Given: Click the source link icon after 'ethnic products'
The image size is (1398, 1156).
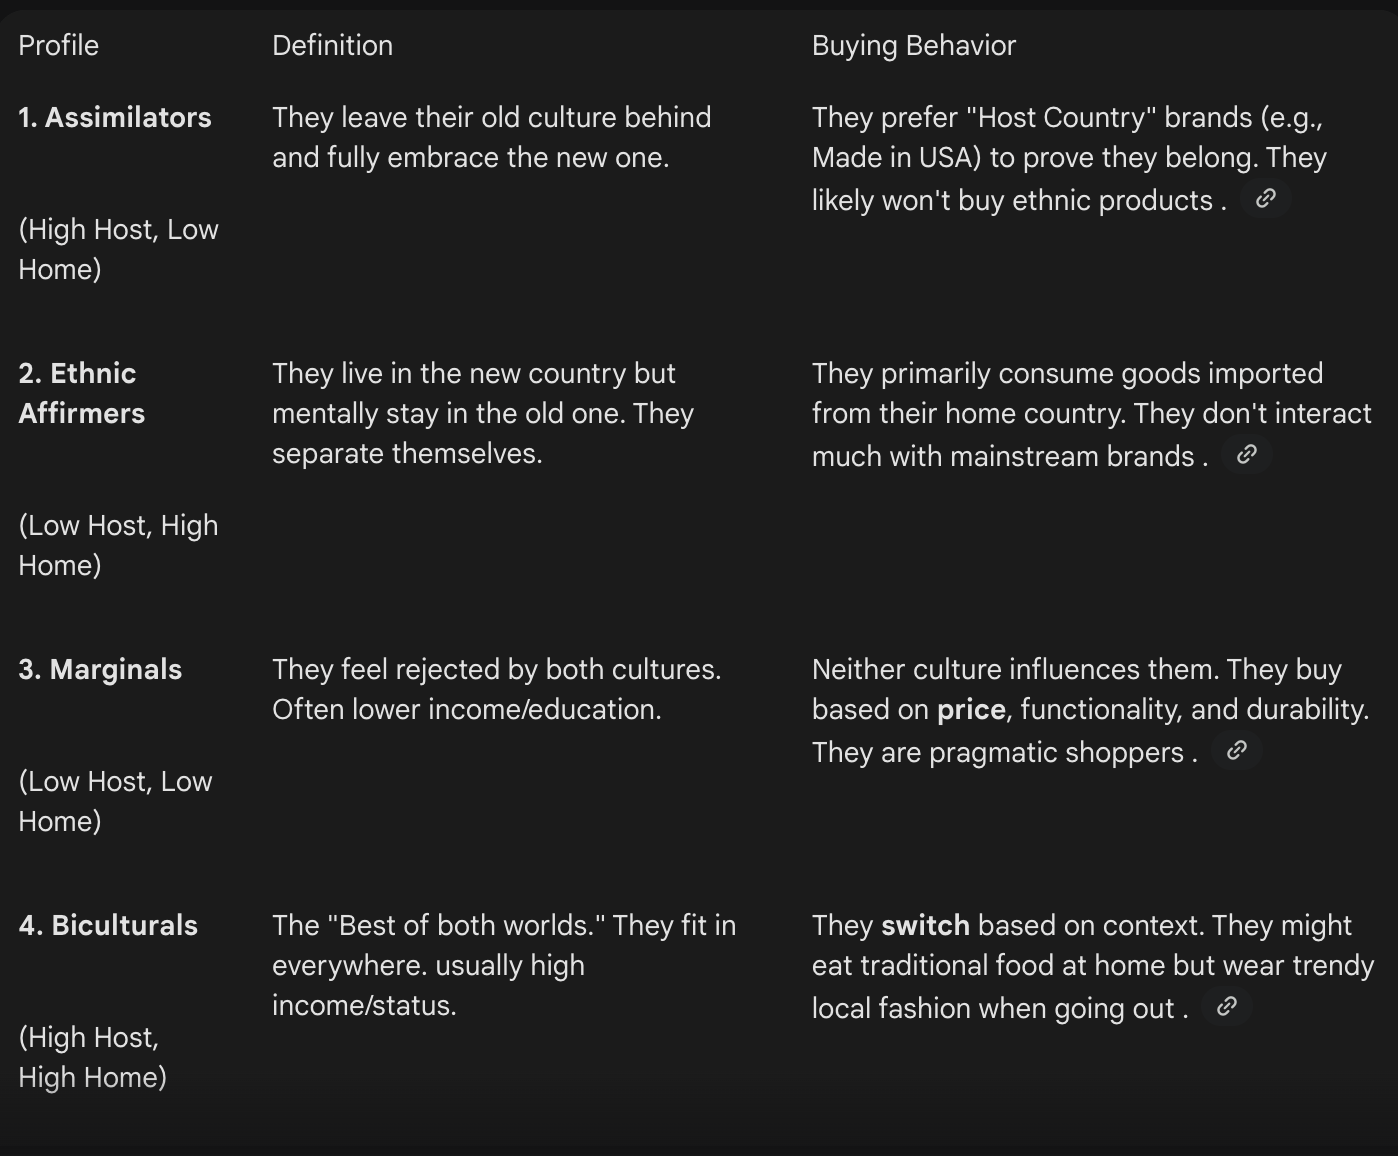Looking at the screenshot, I should pos(1265,199).
